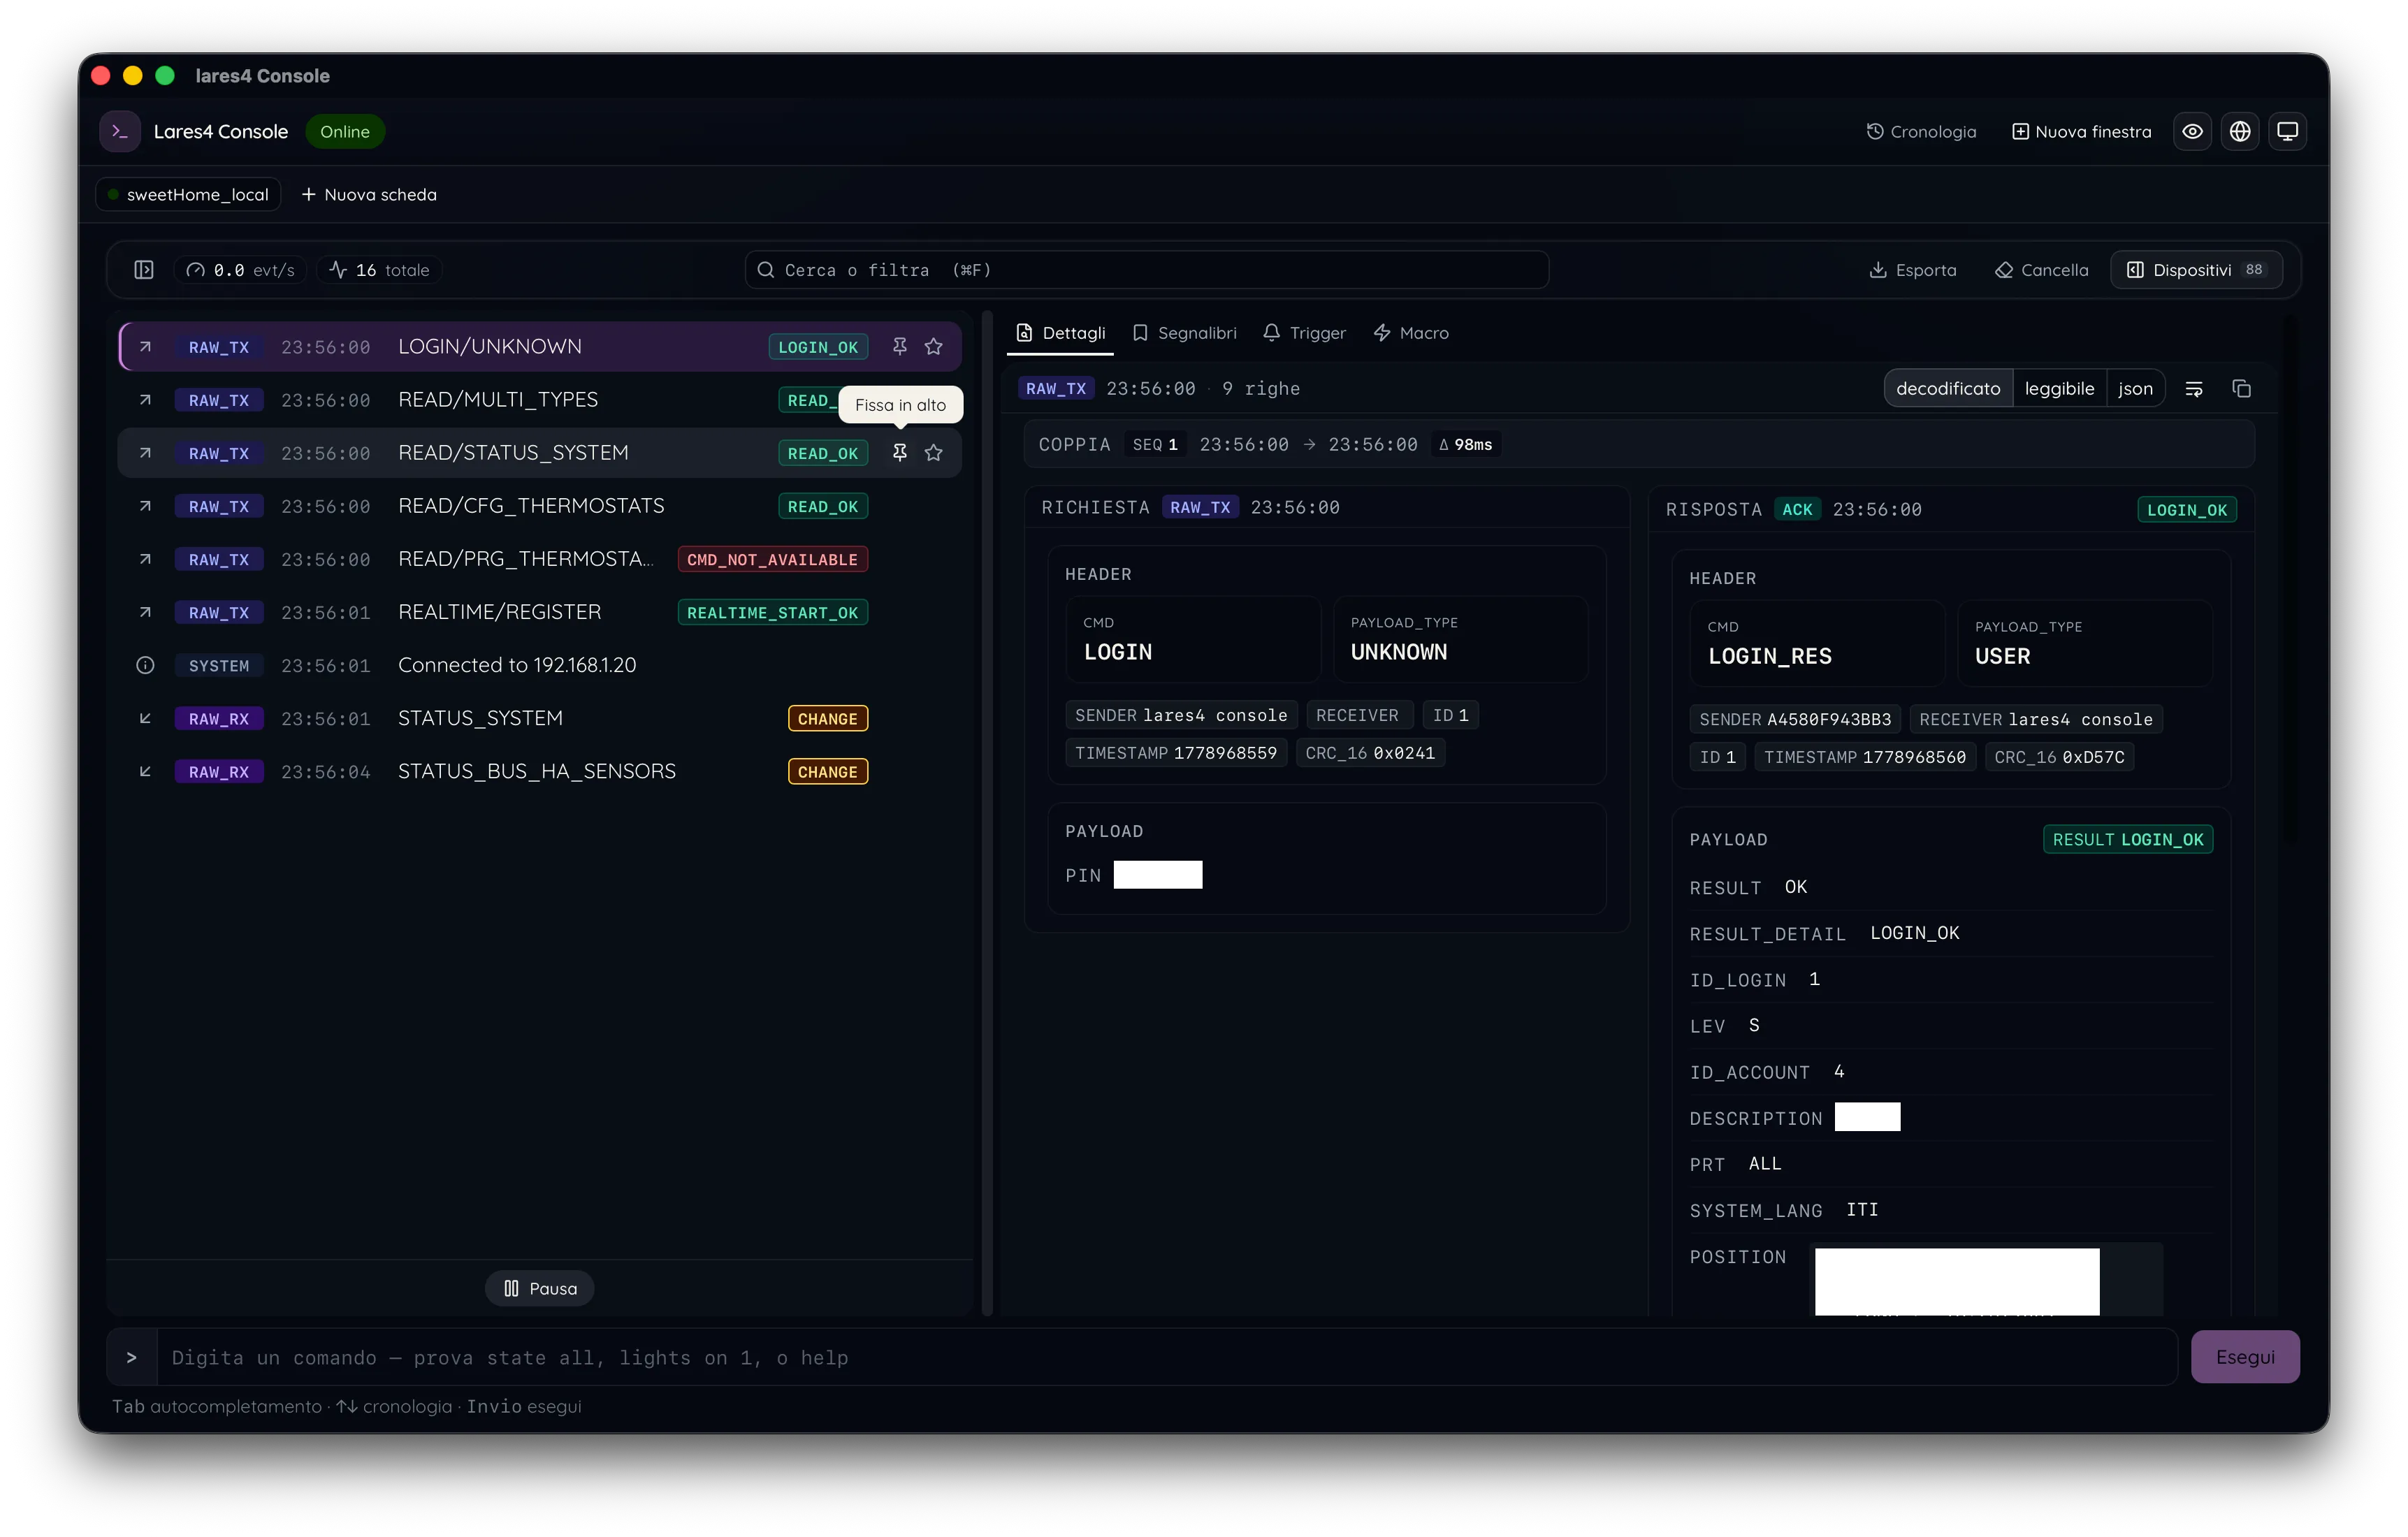Select the LOGIN/UNKNOWN log row
Screen dimensions: 2408x1537
point(540,346)
